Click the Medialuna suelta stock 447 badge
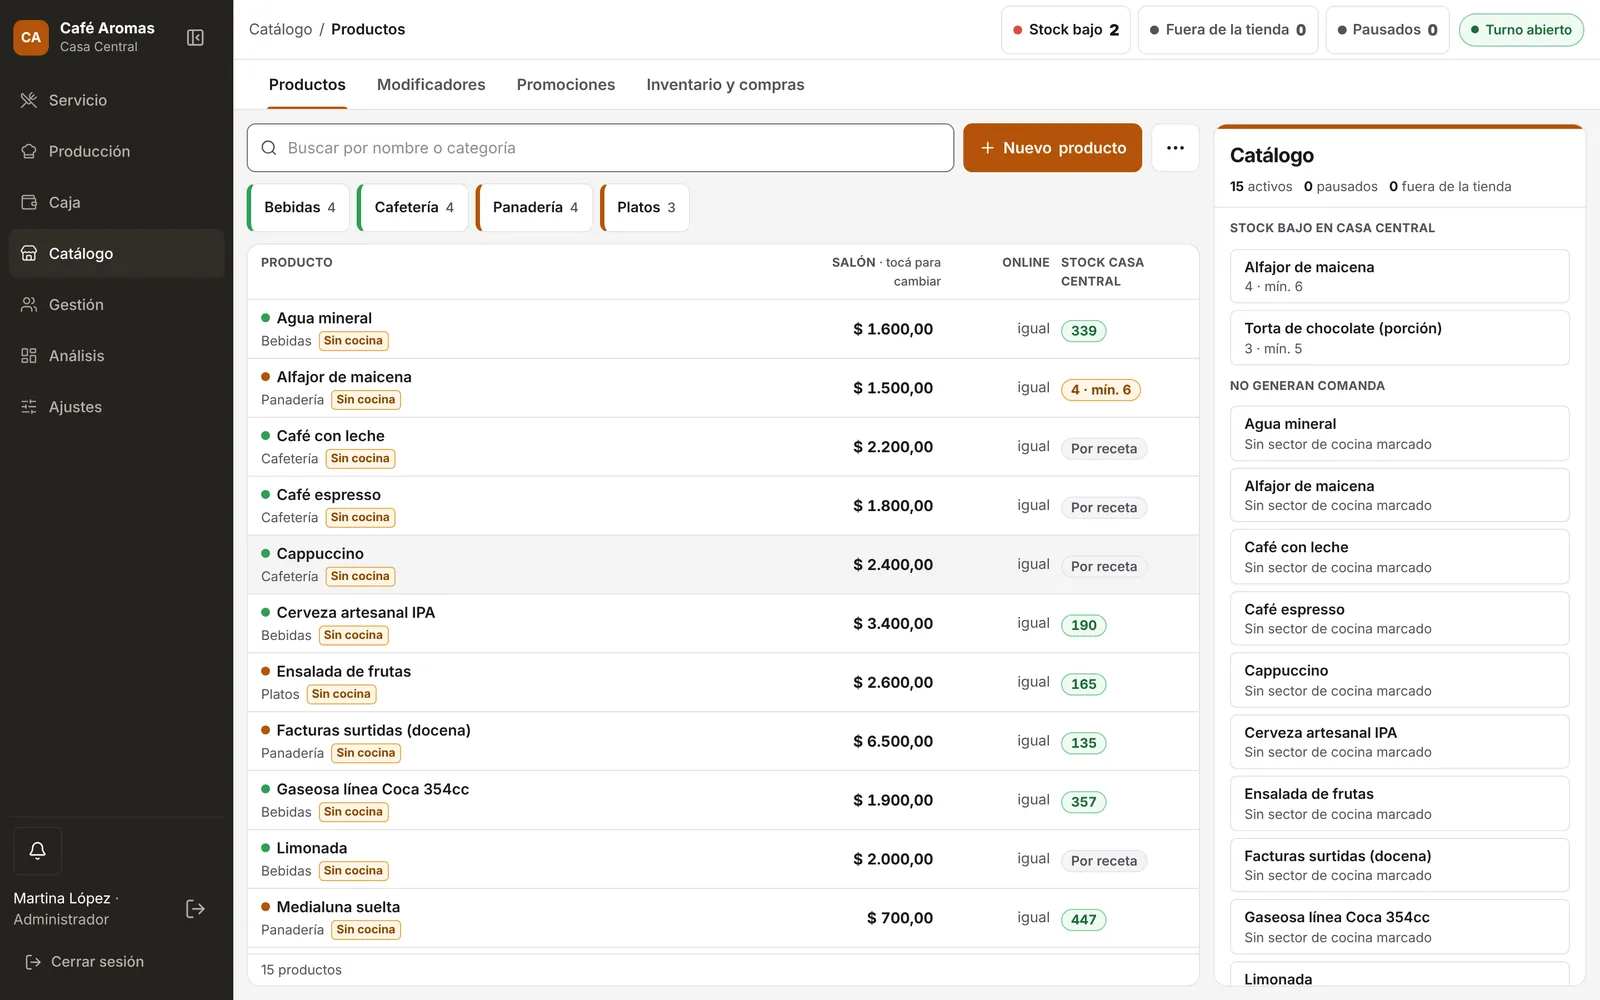Viewport: 1600px width, 1000px height. [x=1084, y=920]
